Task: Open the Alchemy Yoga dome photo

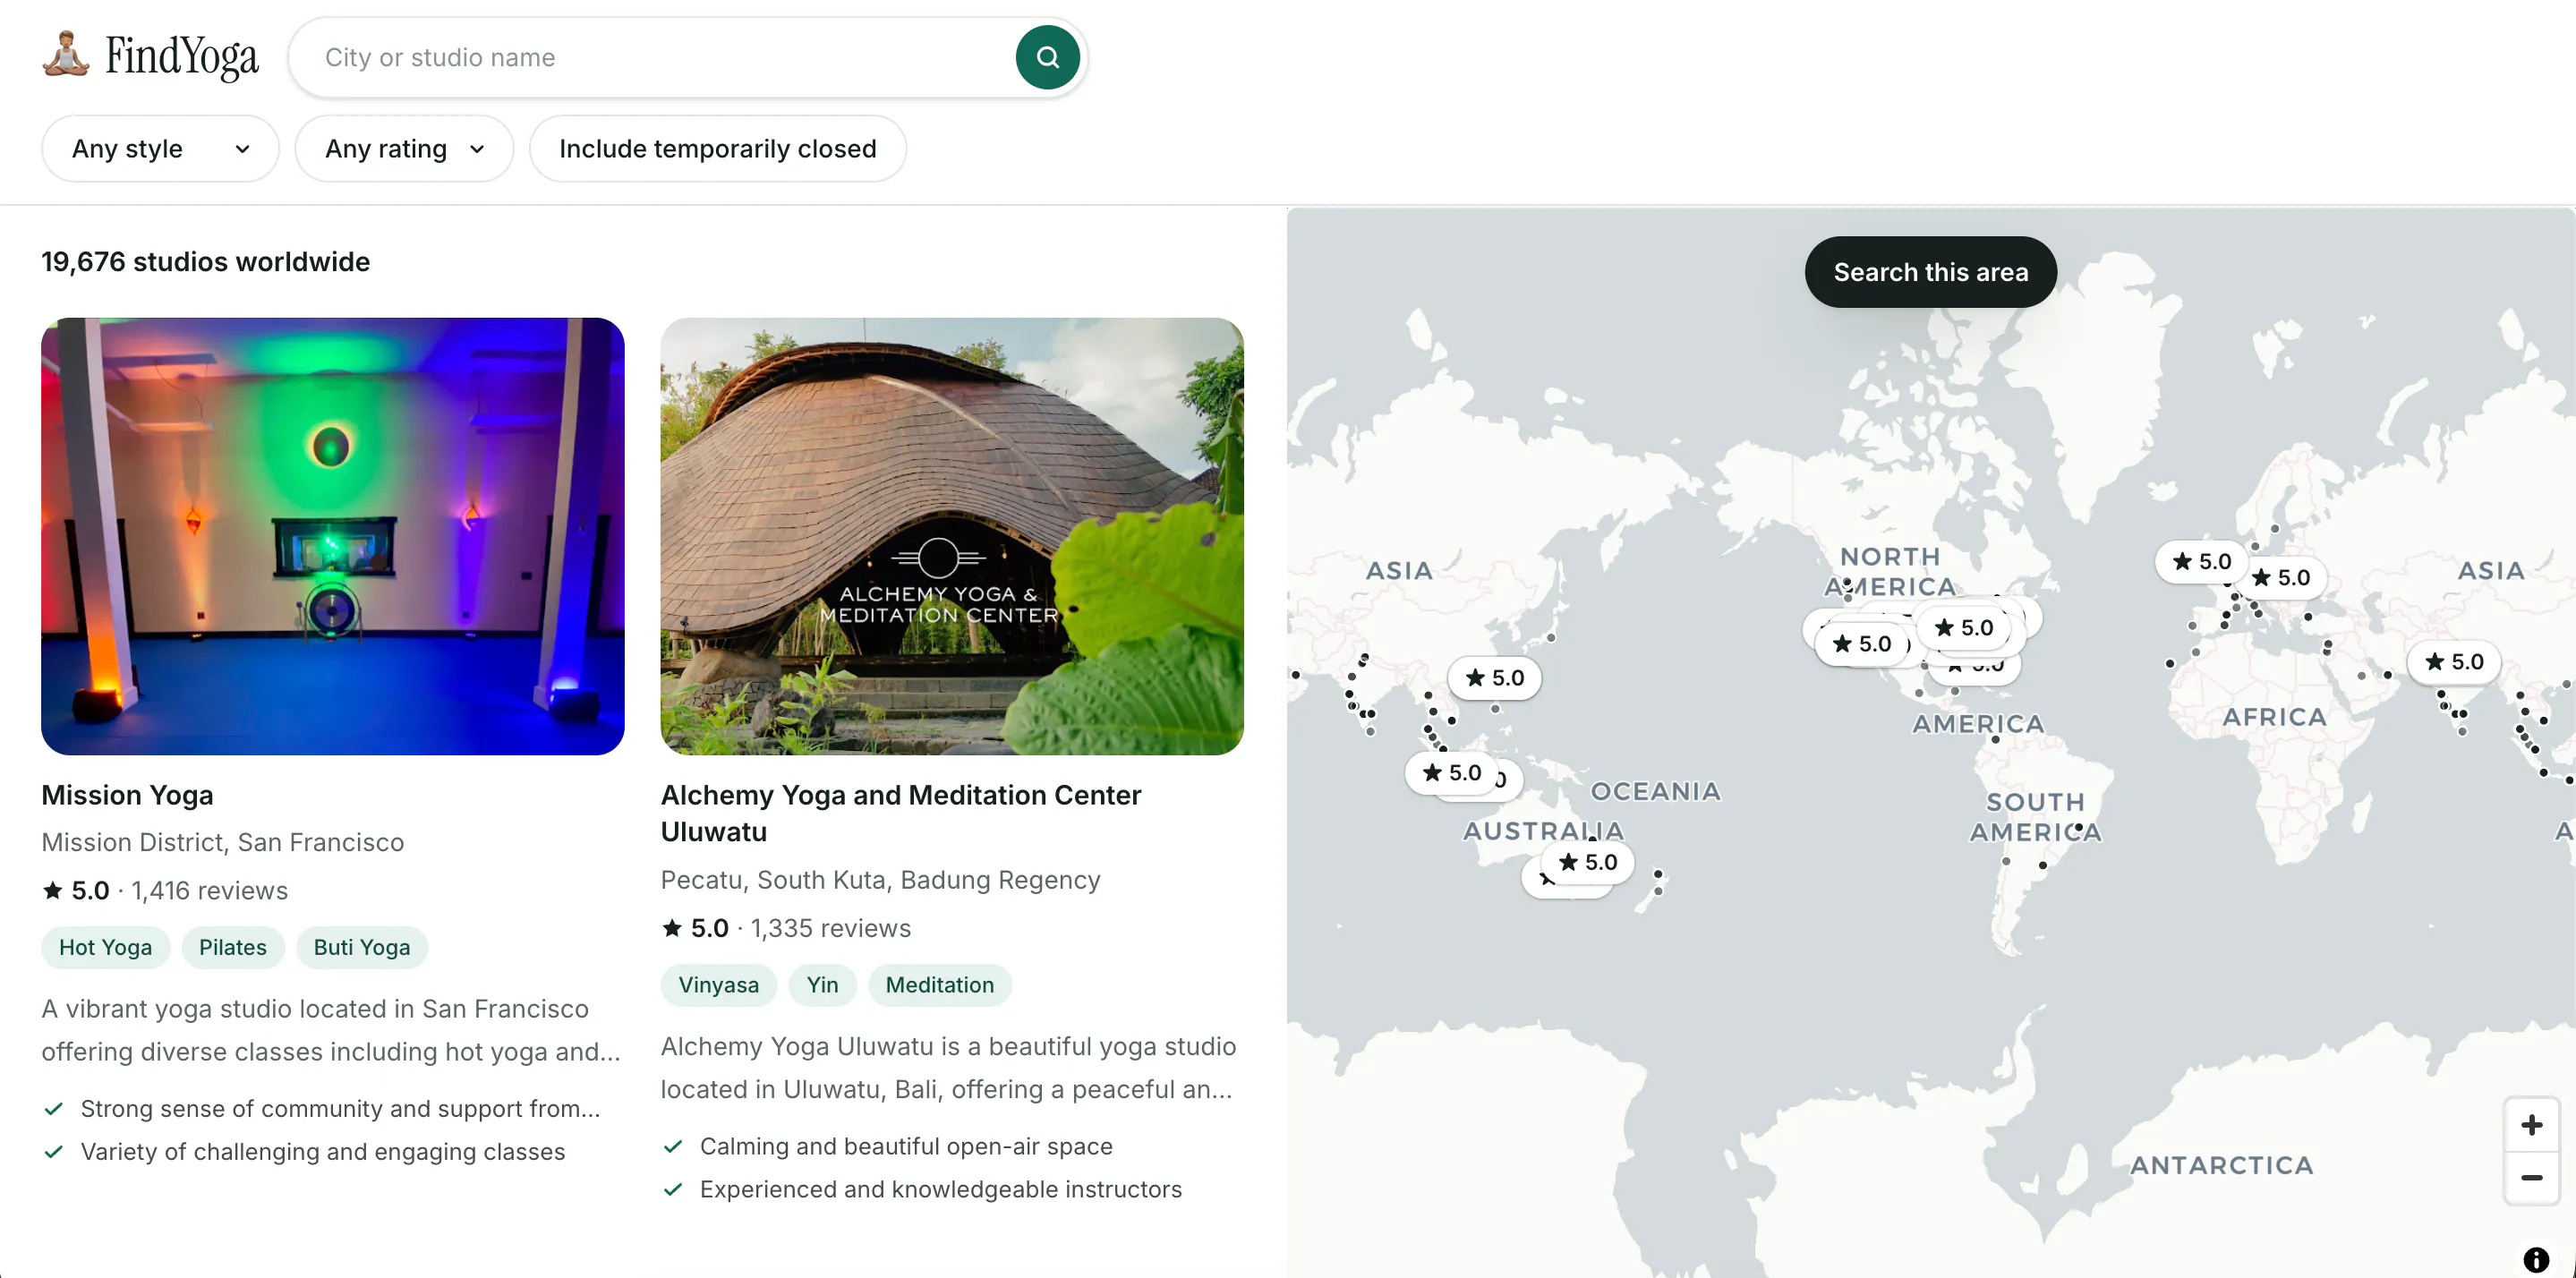Action: coord(952,536)
